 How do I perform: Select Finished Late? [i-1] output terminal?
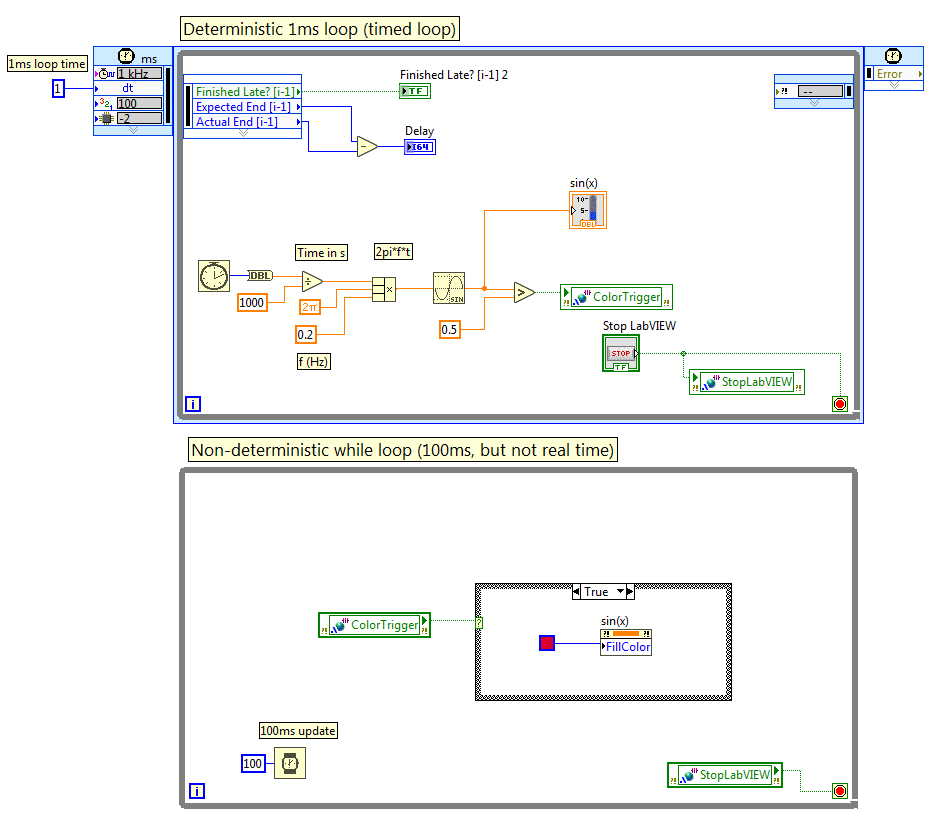point(247,91)
